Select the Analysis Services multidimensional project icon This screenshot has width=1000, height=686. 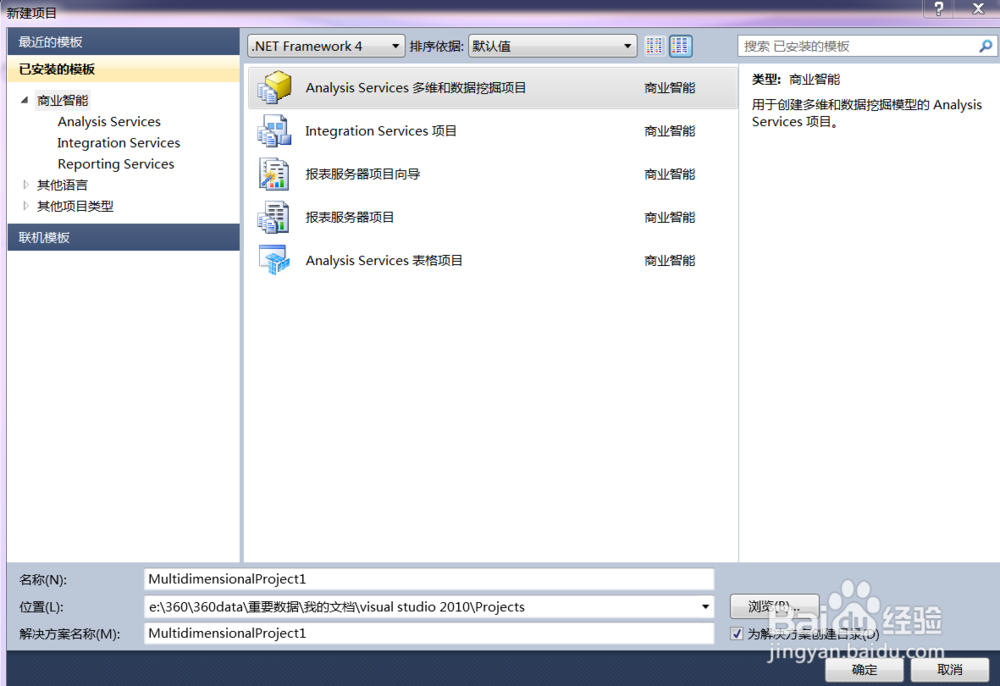click(x=274, y=87)
